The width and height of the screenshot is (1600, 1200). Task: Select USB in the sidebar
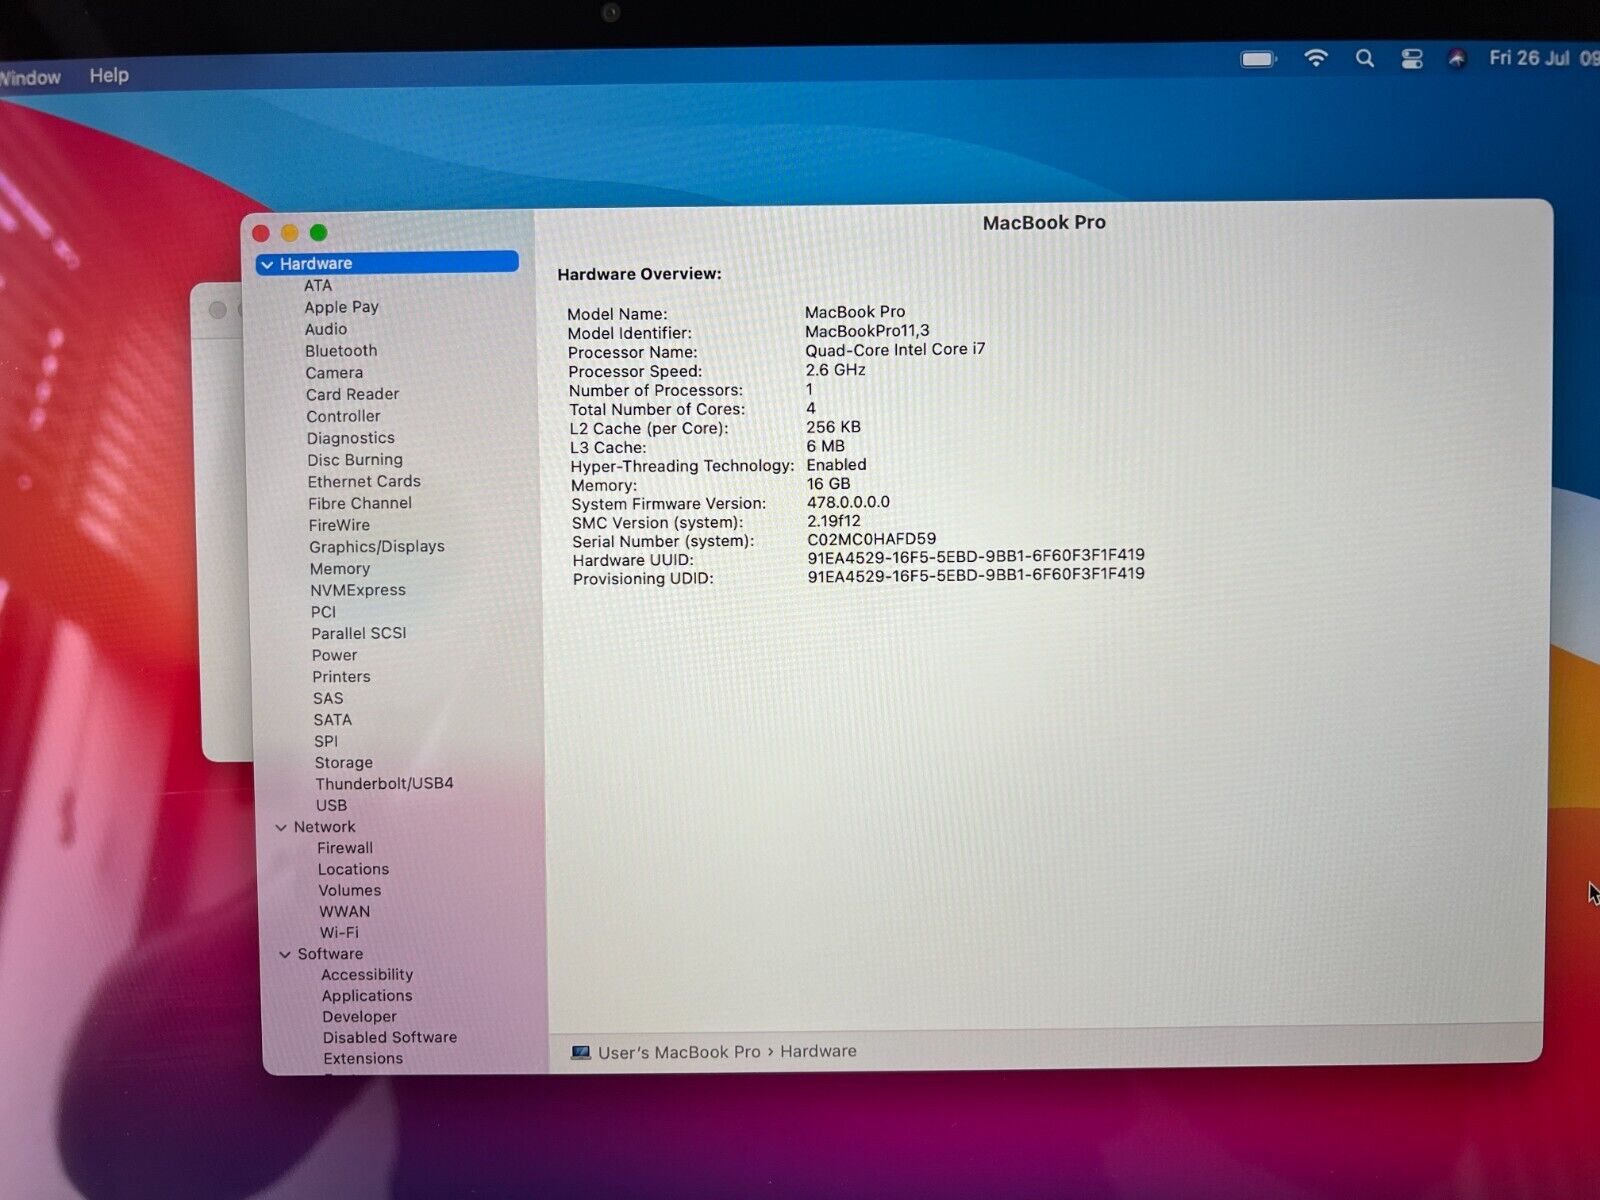(x=331, y=806)
